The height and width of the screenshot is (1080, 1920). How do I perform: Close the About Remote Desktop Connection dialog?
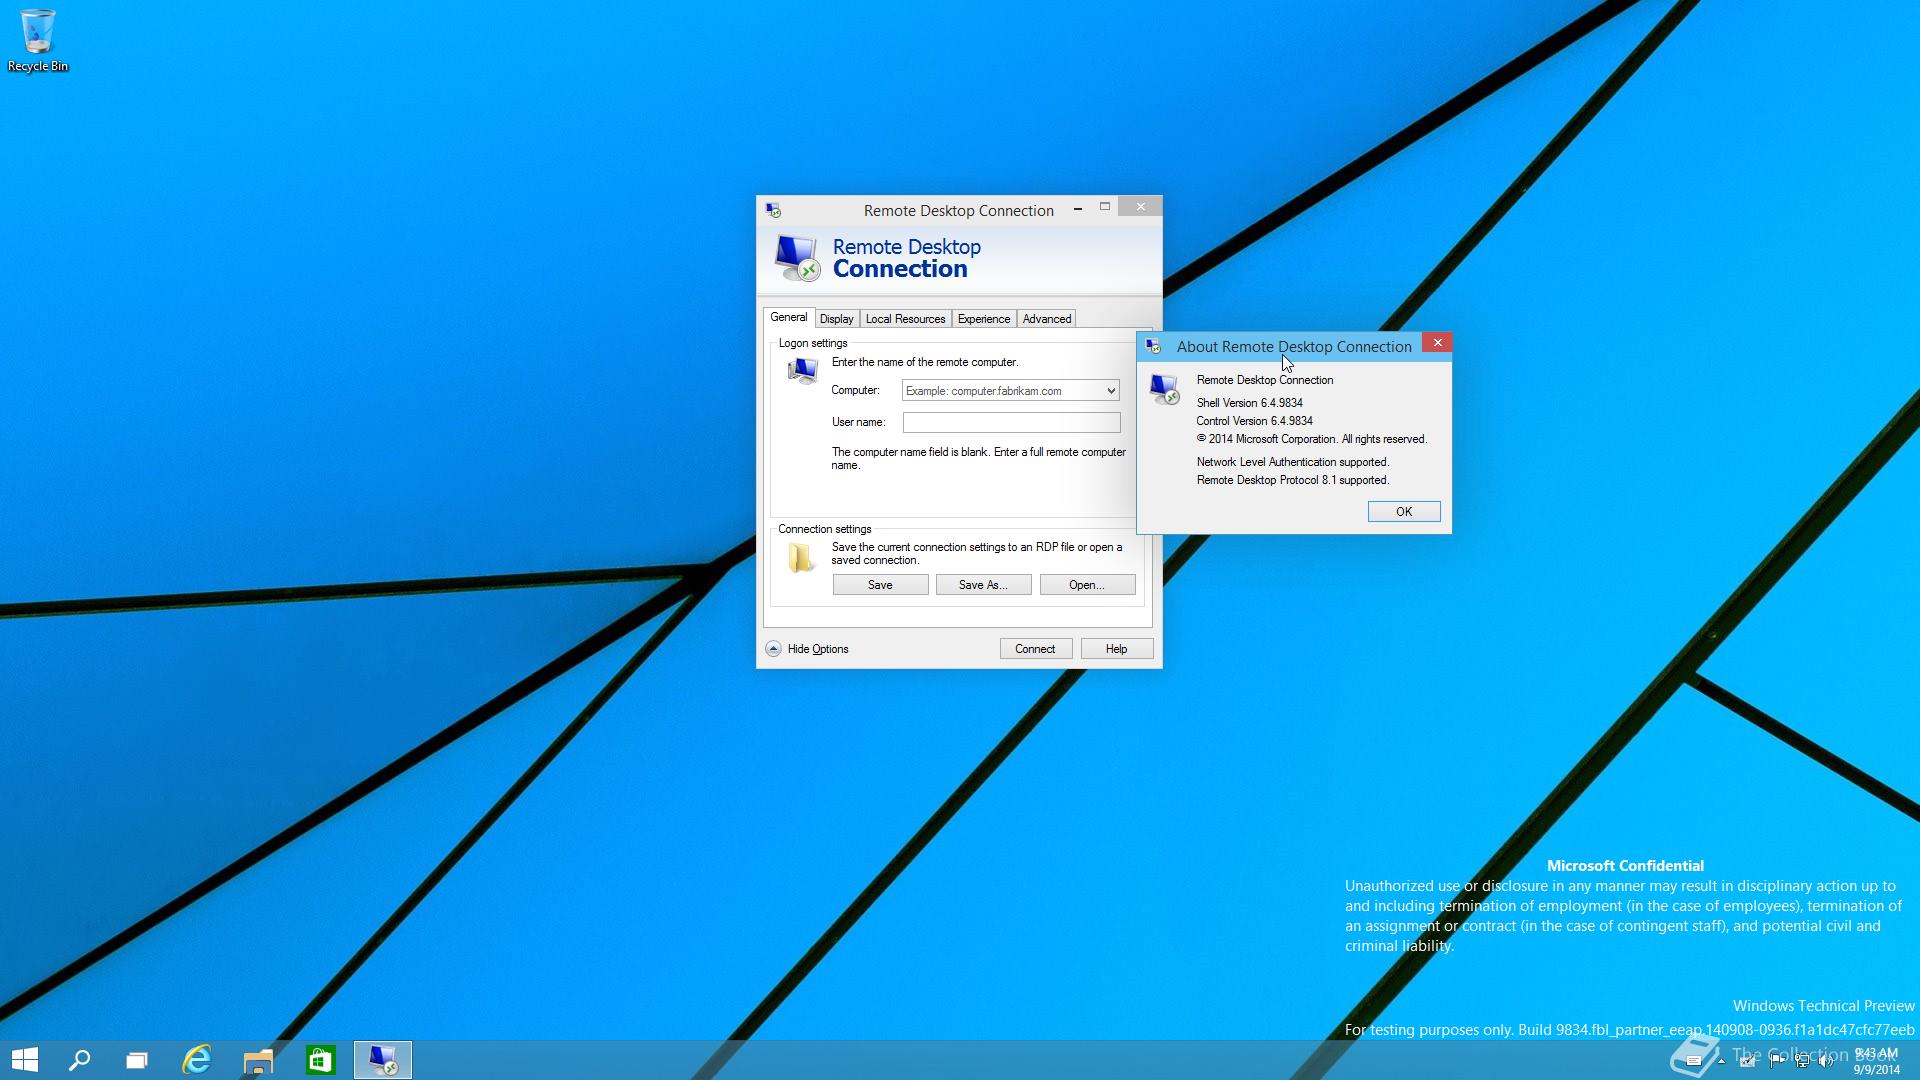pyautogui.click(x=1437, y=342)
